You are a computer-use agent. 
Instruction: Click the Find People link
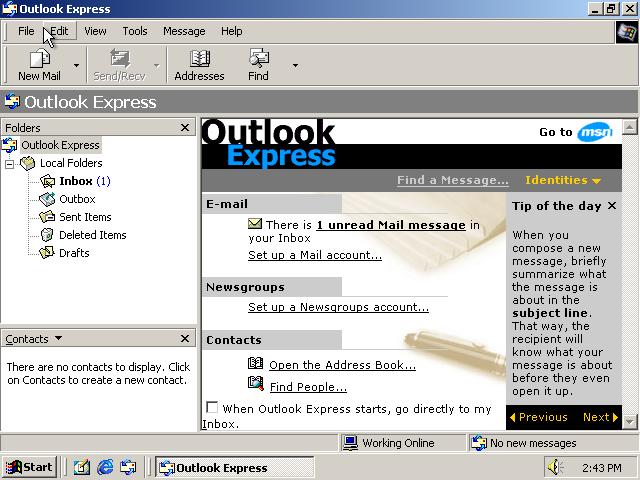[x=308, y=387]
